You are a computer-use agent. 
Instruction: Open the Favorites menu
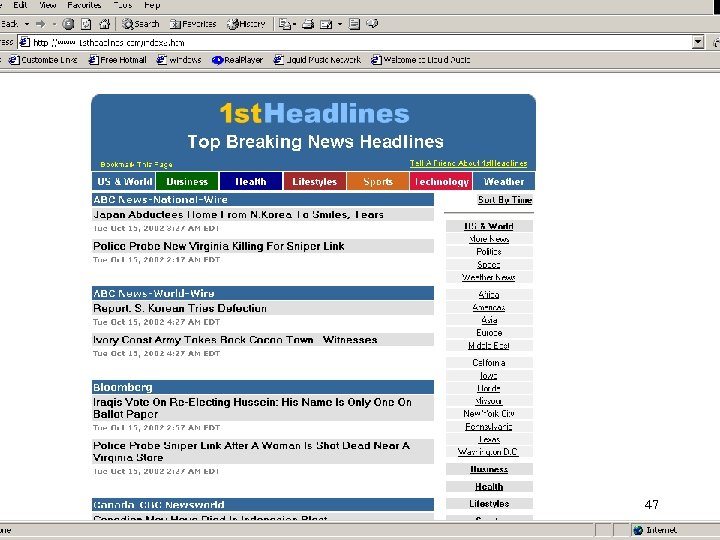tap(84, 5)
